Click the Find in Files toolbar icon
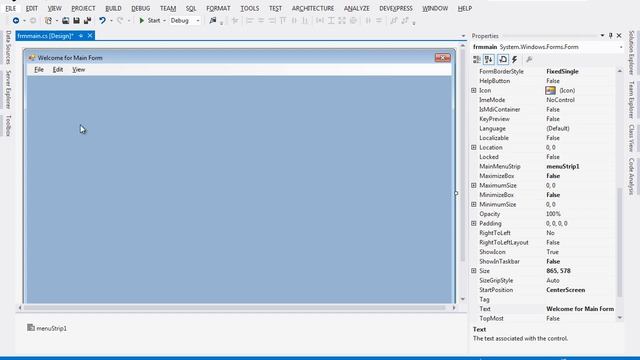The image size is (640, 360). click(212, 20)
